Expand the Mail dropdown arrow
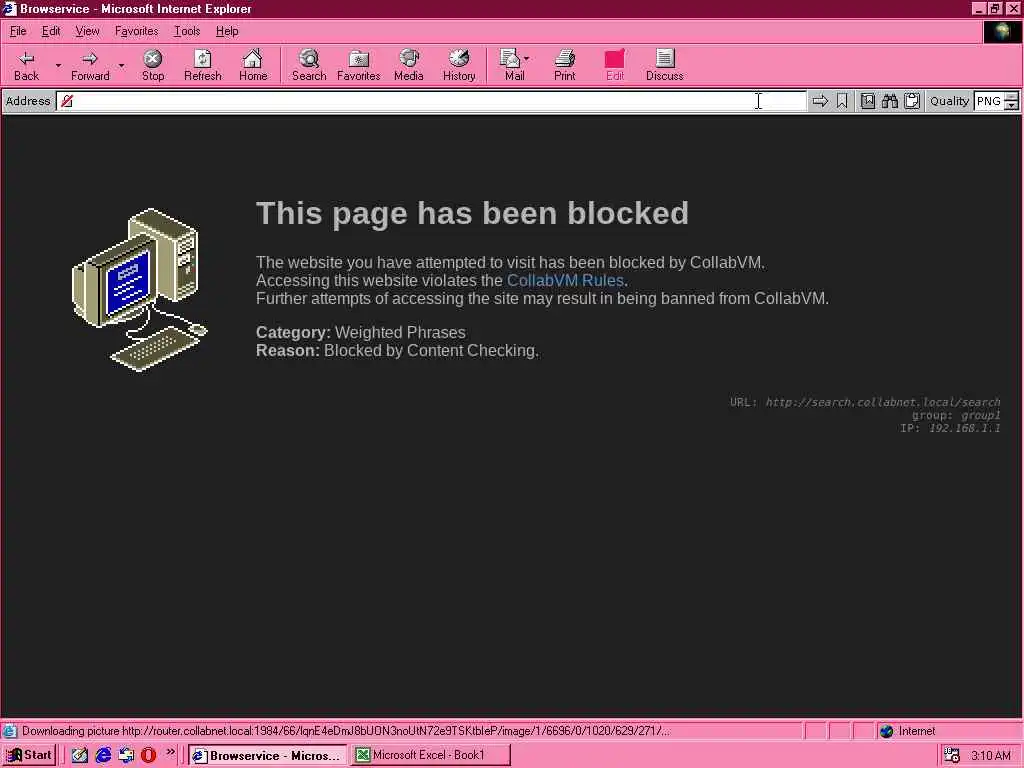1024x768 pixels. point(526,59)
